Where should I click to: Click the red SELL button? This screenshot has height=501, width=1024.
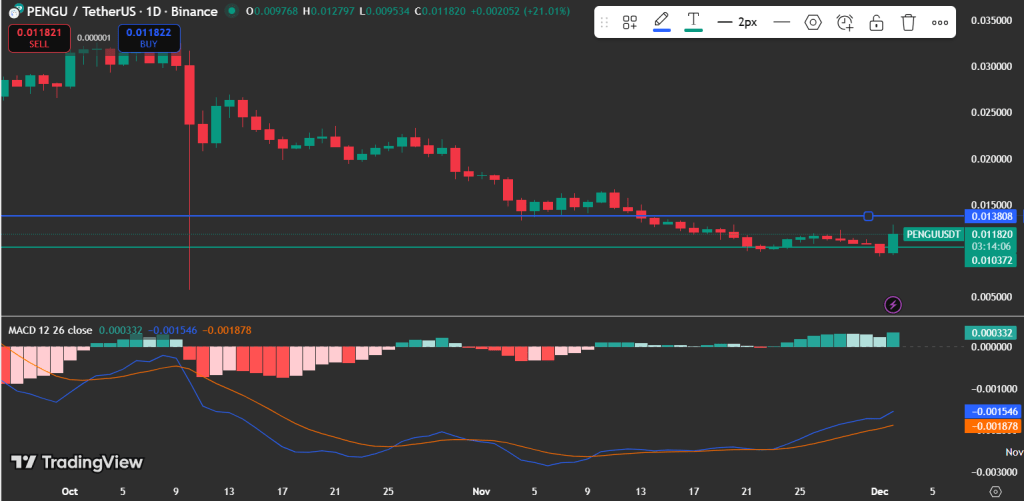38,38
